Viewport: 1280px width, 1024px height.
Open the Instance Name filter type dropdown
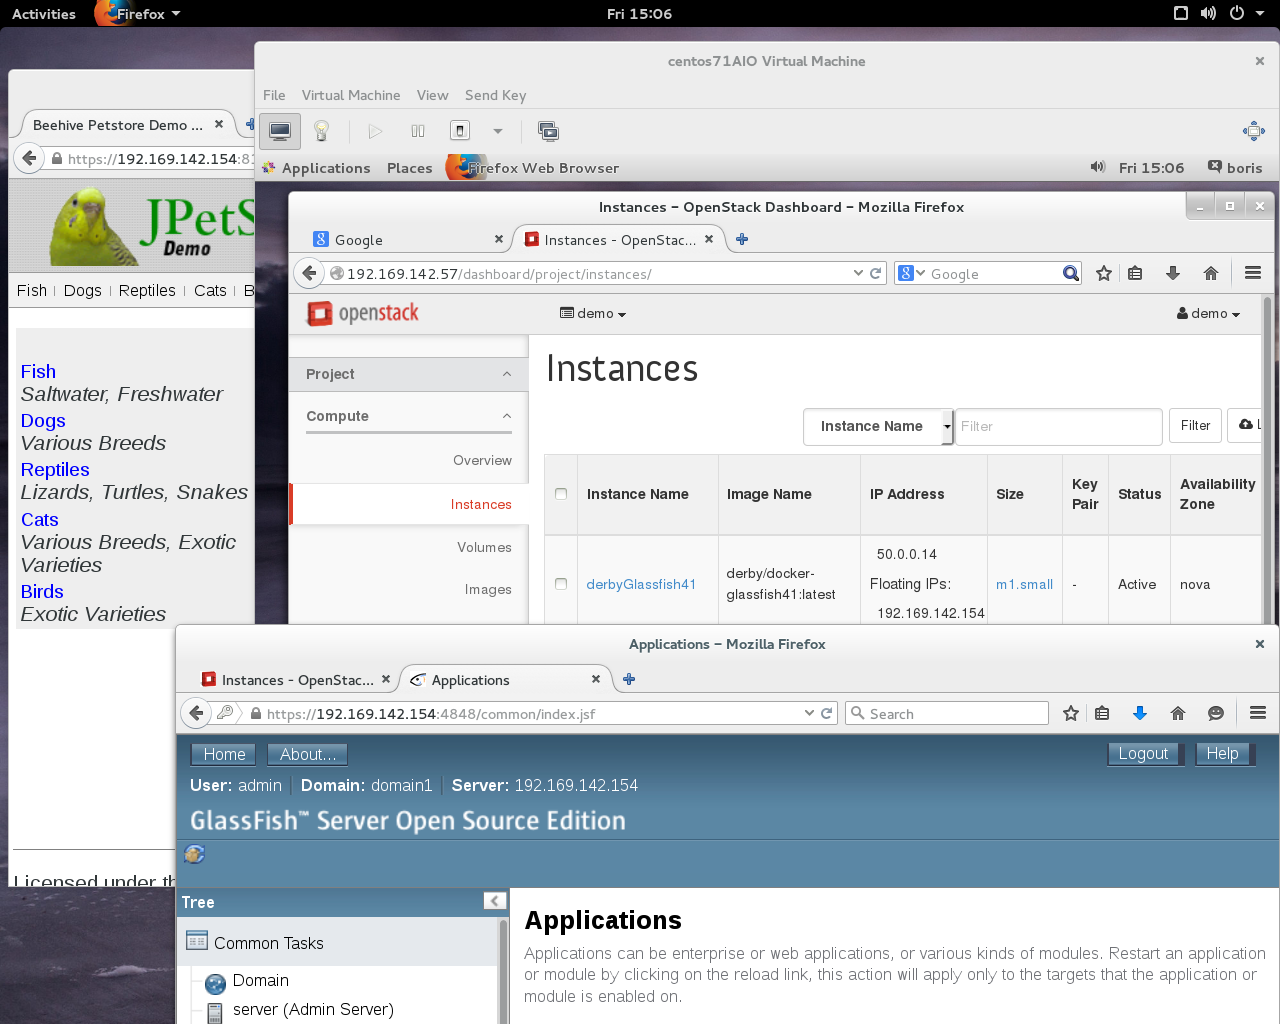(879, 426)
